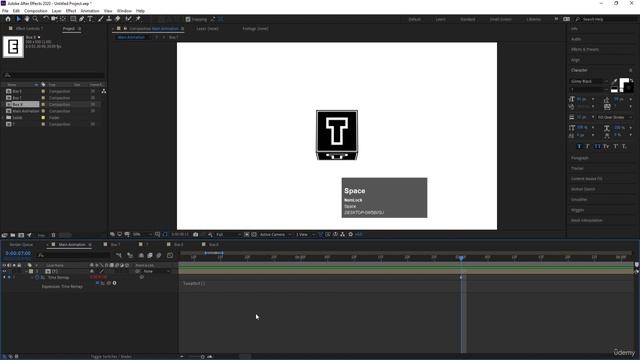Select the Pan Behind anchor point tool

point(63,19)
